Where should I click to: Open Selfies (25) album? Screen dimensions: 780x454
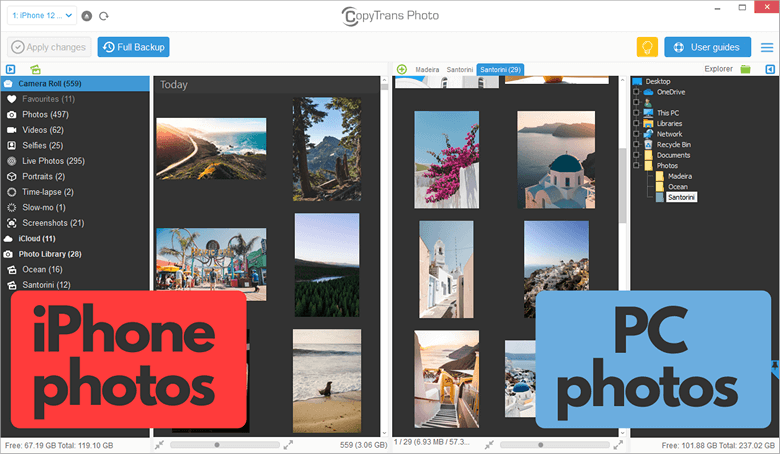(75, 145)
